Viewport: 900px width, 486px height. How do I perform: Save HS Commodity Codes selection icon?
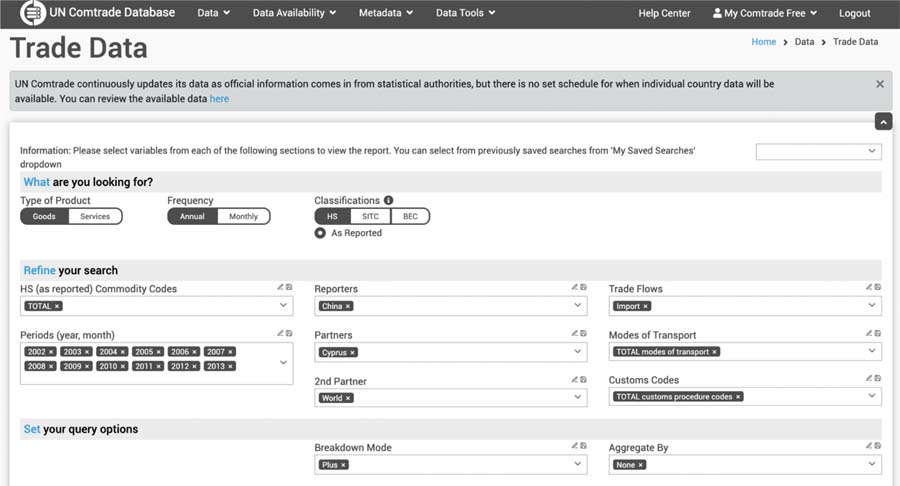[x=289, y=287]
